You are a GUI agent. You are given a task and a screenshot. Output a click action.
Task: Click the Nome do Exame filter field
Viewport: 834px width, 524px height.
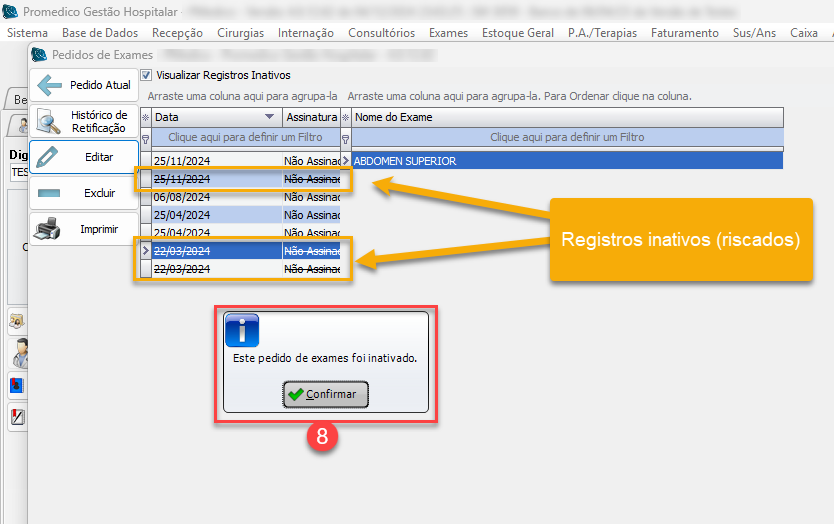[566, 138]
